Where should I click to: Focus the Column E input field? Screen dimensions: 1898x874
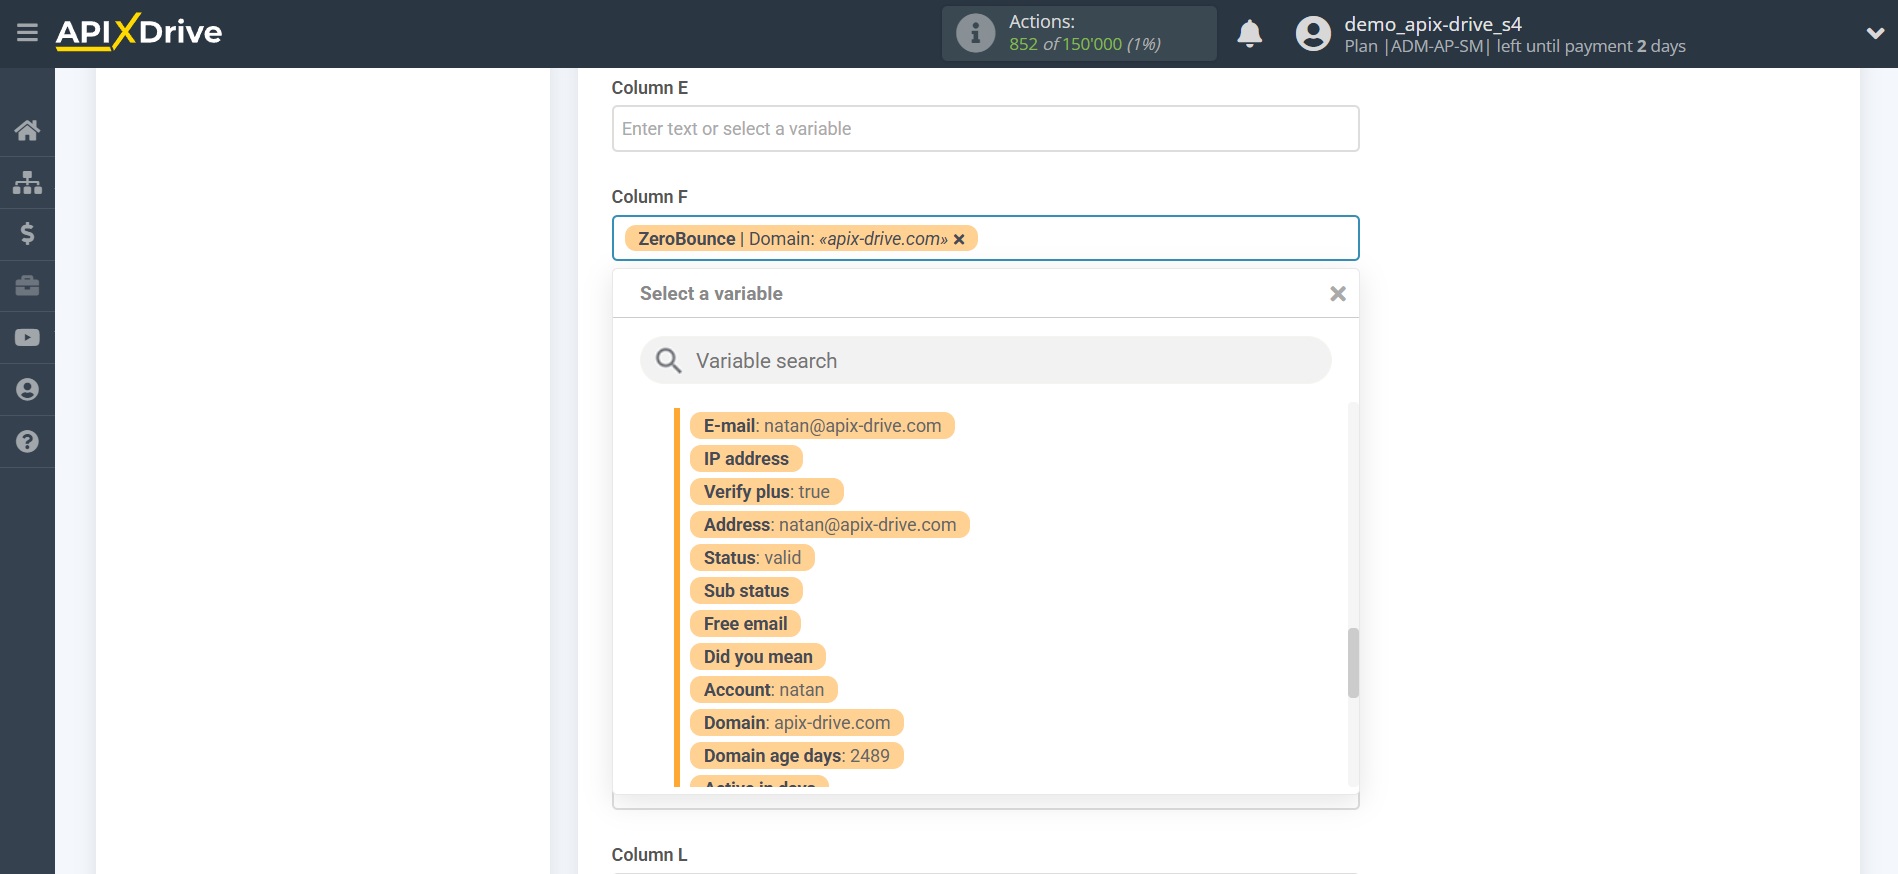pyautogui.click(x=985, y=129)
